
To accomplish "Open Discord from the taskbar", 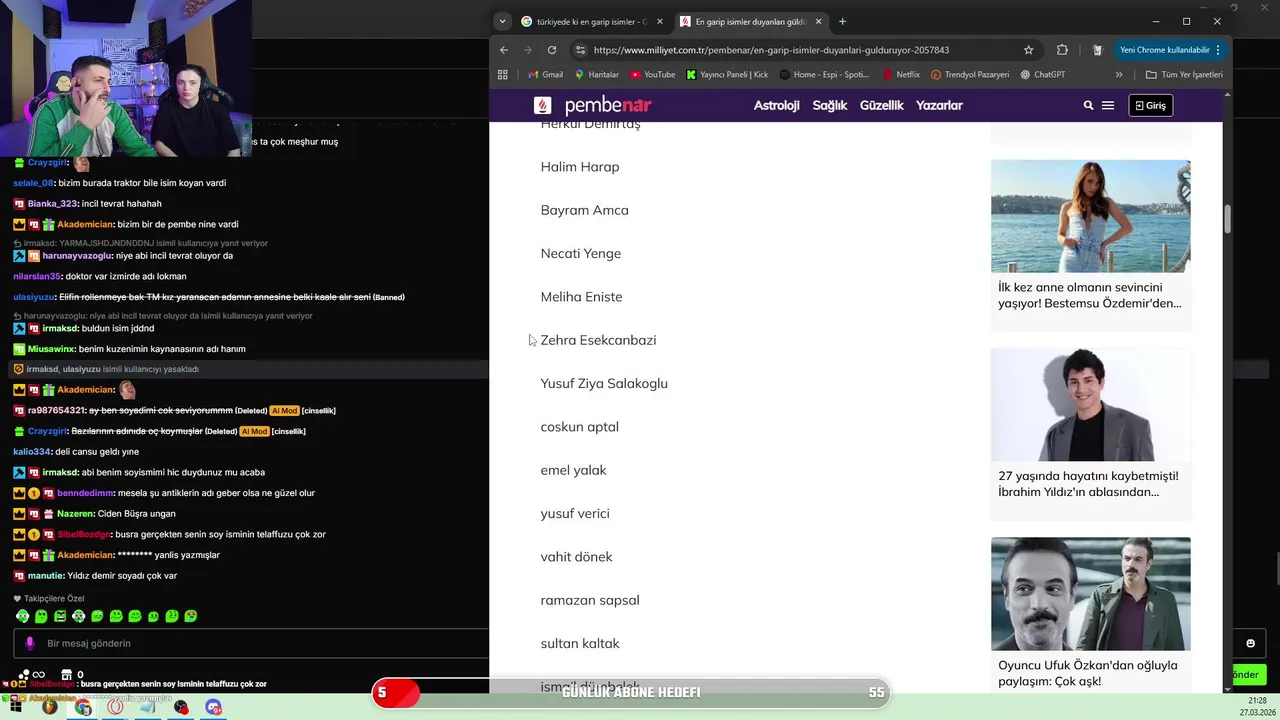I will point(213,707).
